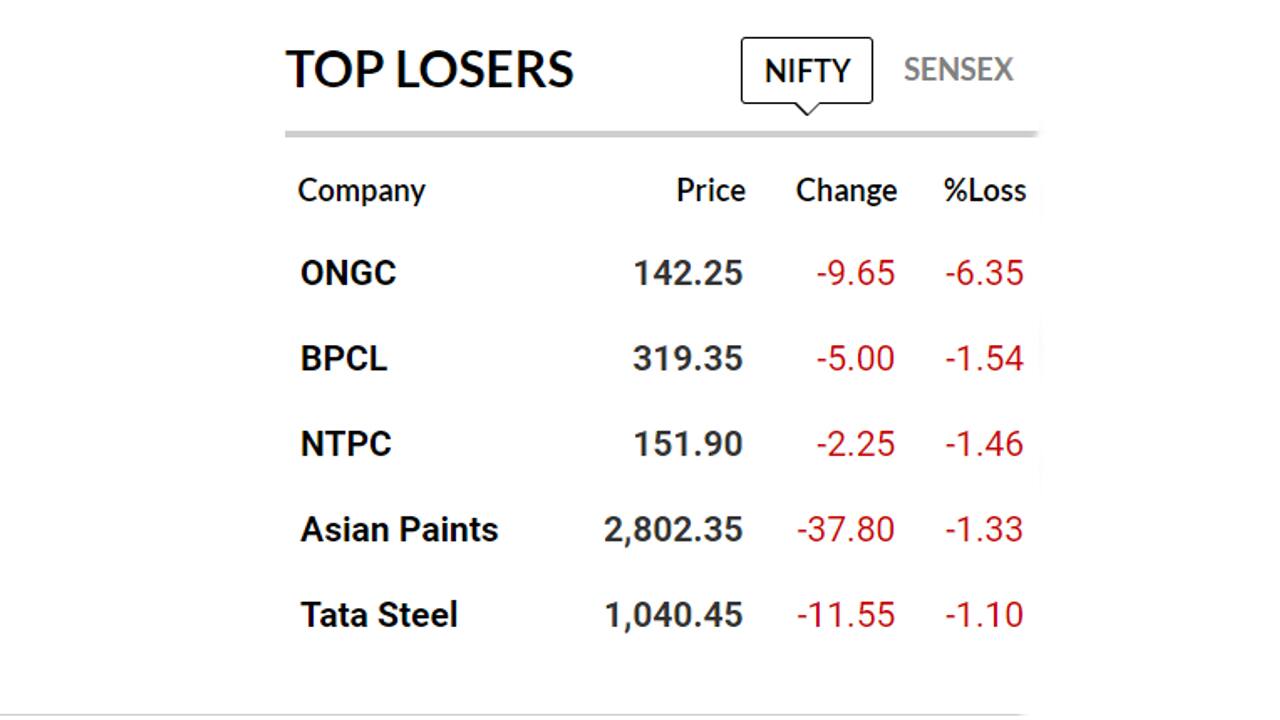Click NTPC price 151.90
1280x720 pixels.
click(688, 444)
